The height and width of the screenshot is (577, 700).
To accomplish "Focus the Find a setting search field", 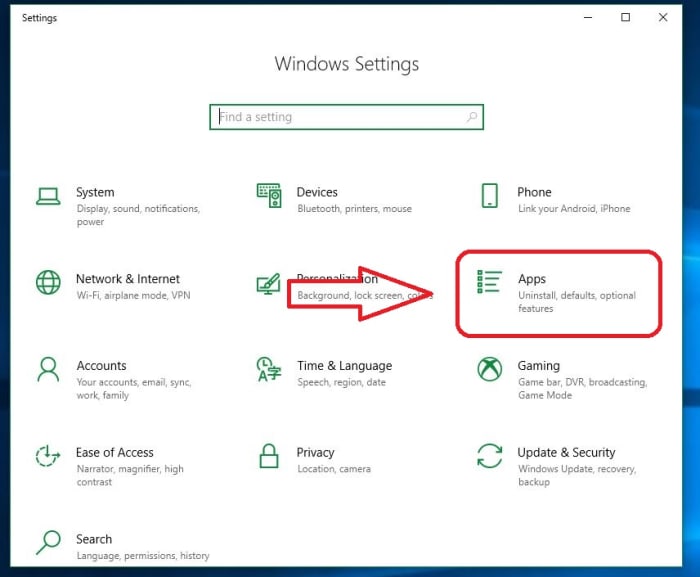I will click(x=346, y=117).
